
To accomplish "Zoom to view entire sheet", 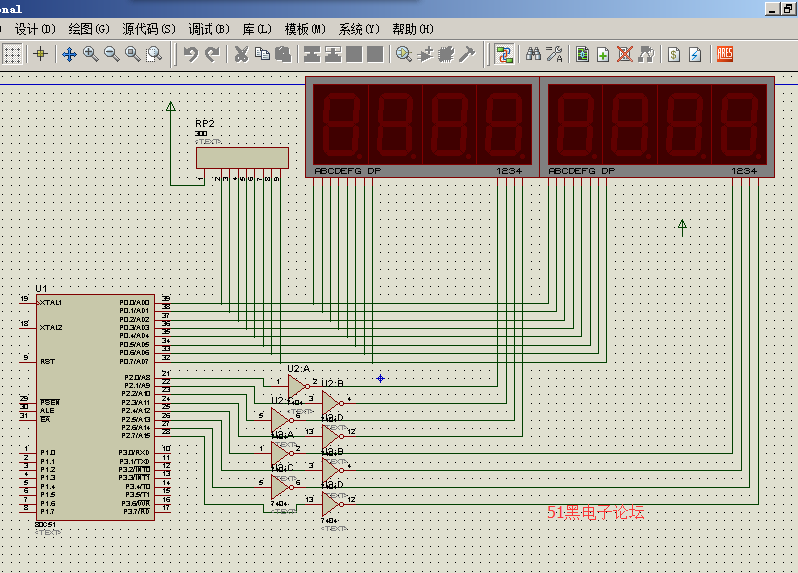I will [133, 54].
